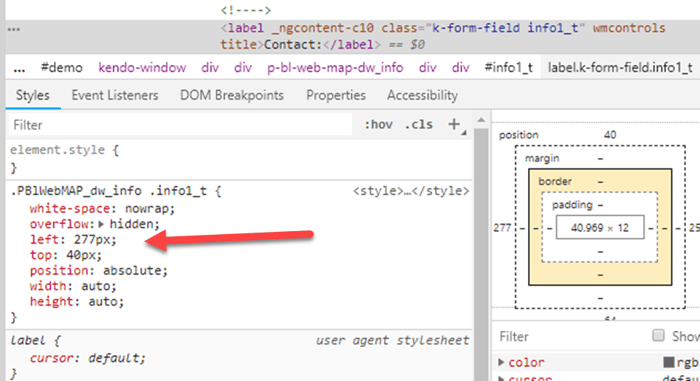Open the .cls class editor
The height and width of the screenshot is (381, 700).
coord(418,125)
